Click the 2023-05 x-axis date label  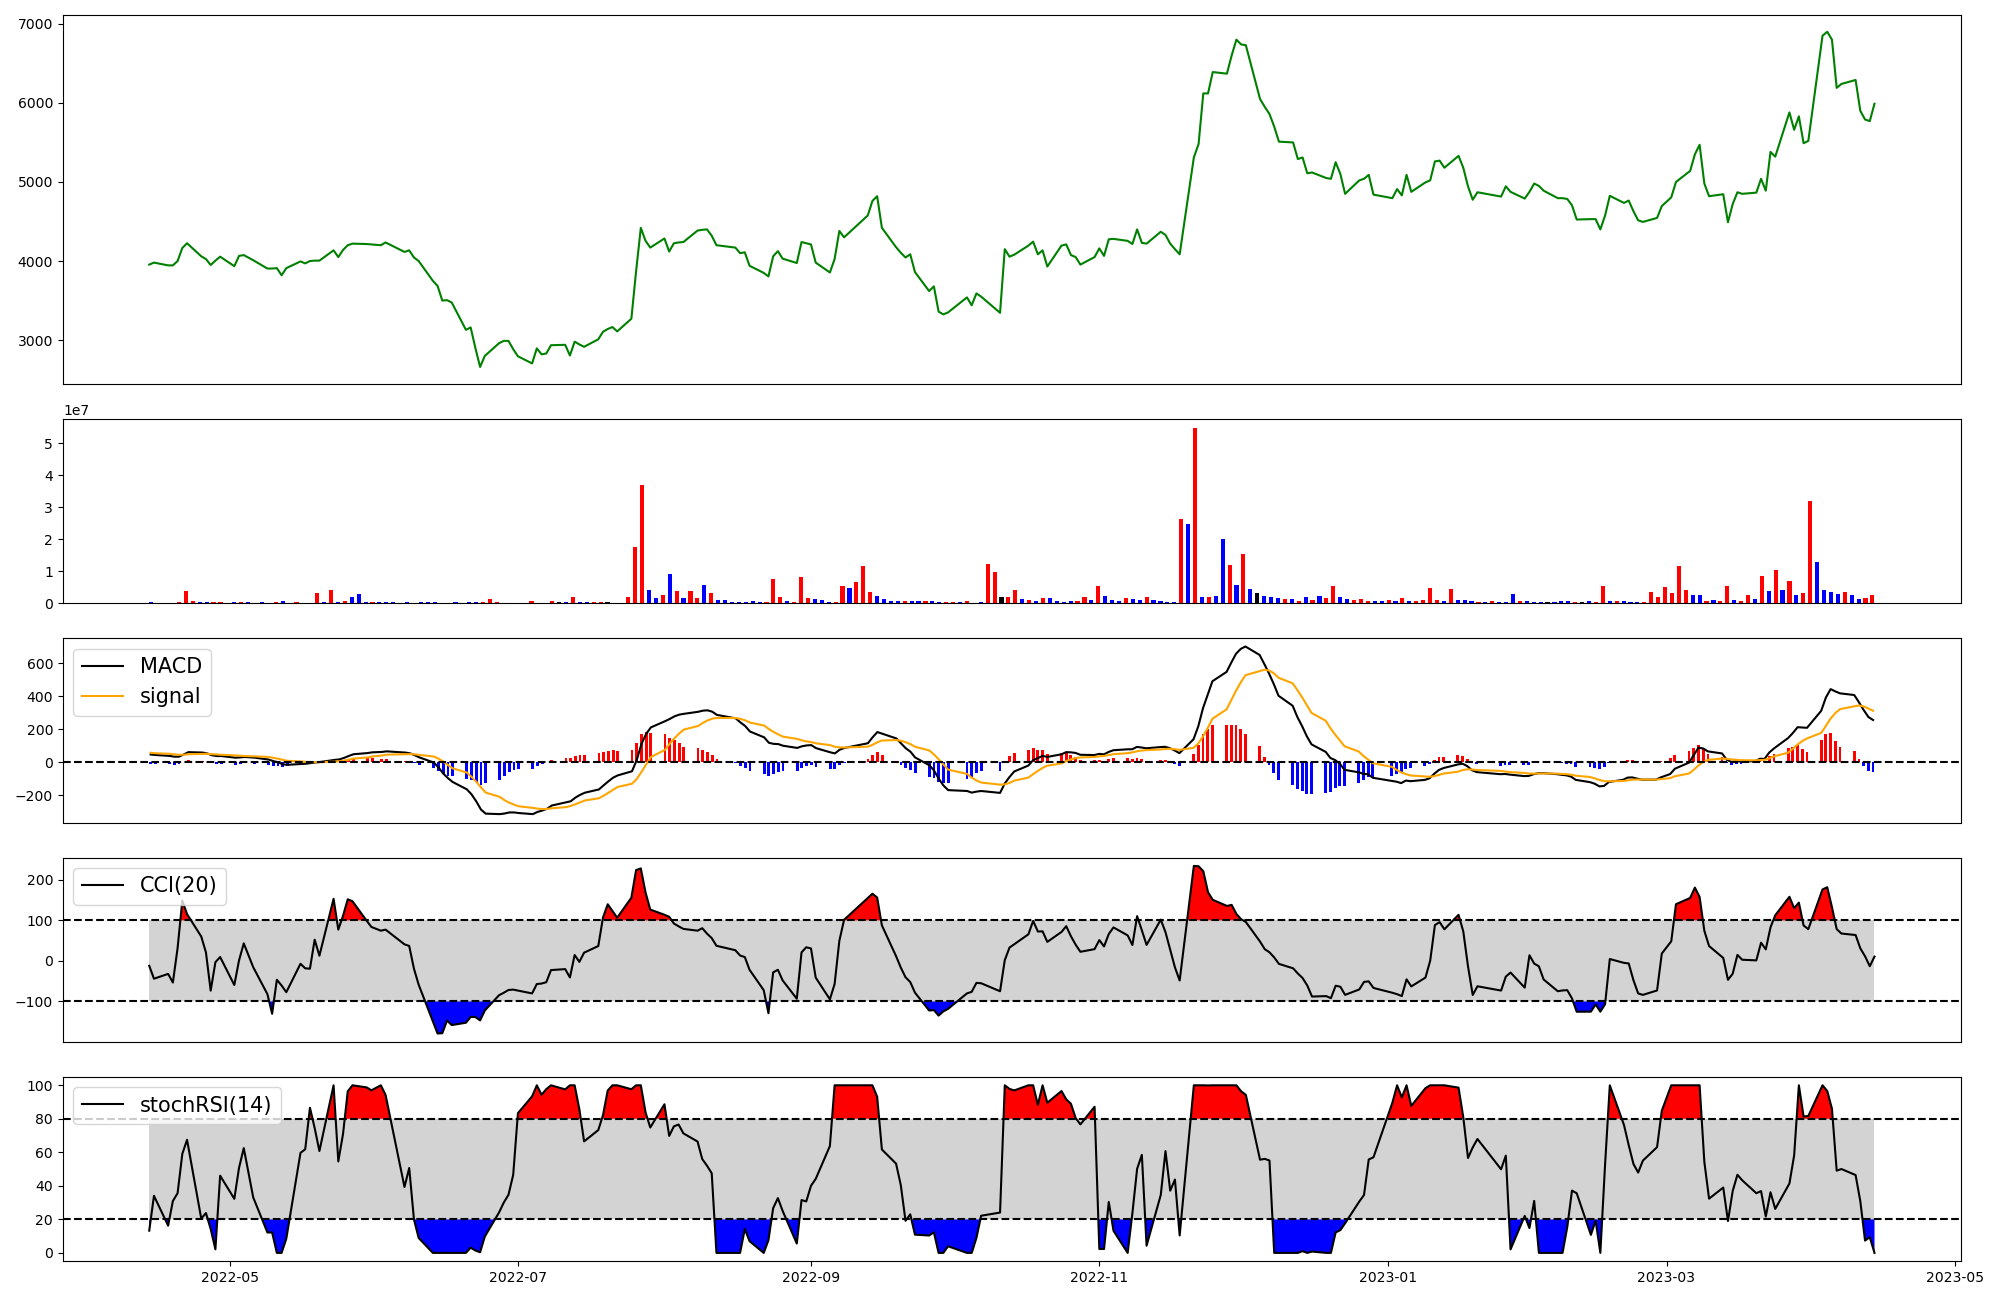(x=1955, y=1277)
